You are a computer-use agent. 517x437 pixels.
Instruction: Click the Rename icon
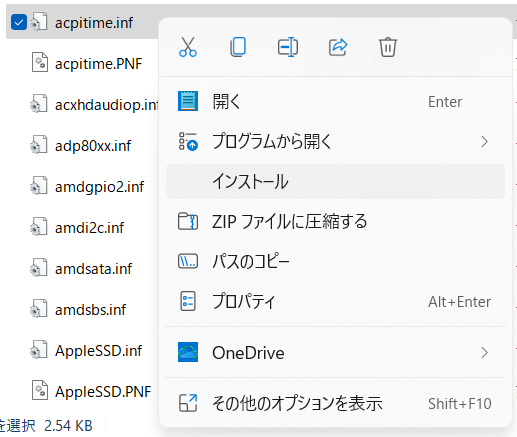pyautogui.click(x=288, y=47)
